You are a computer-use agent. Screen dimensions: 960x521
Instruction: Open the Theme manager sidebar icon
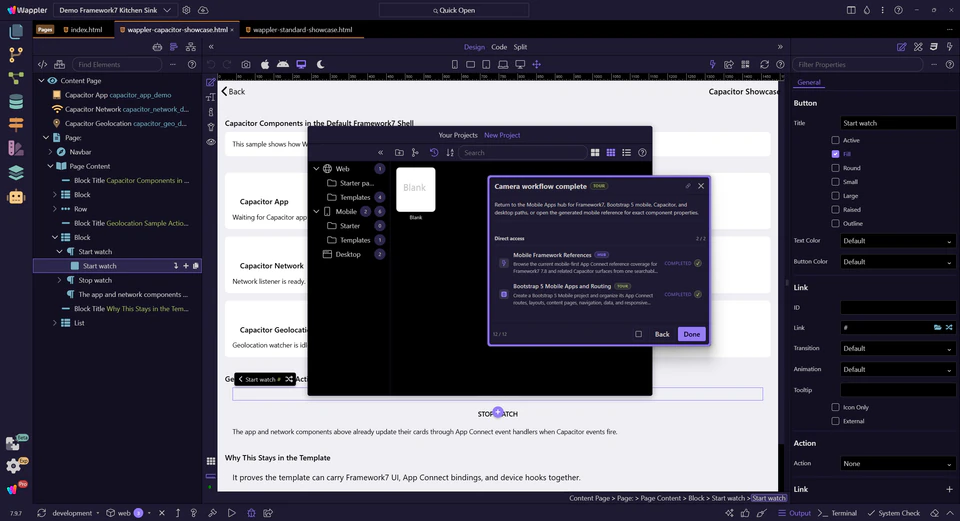click(x=16, y=148)
